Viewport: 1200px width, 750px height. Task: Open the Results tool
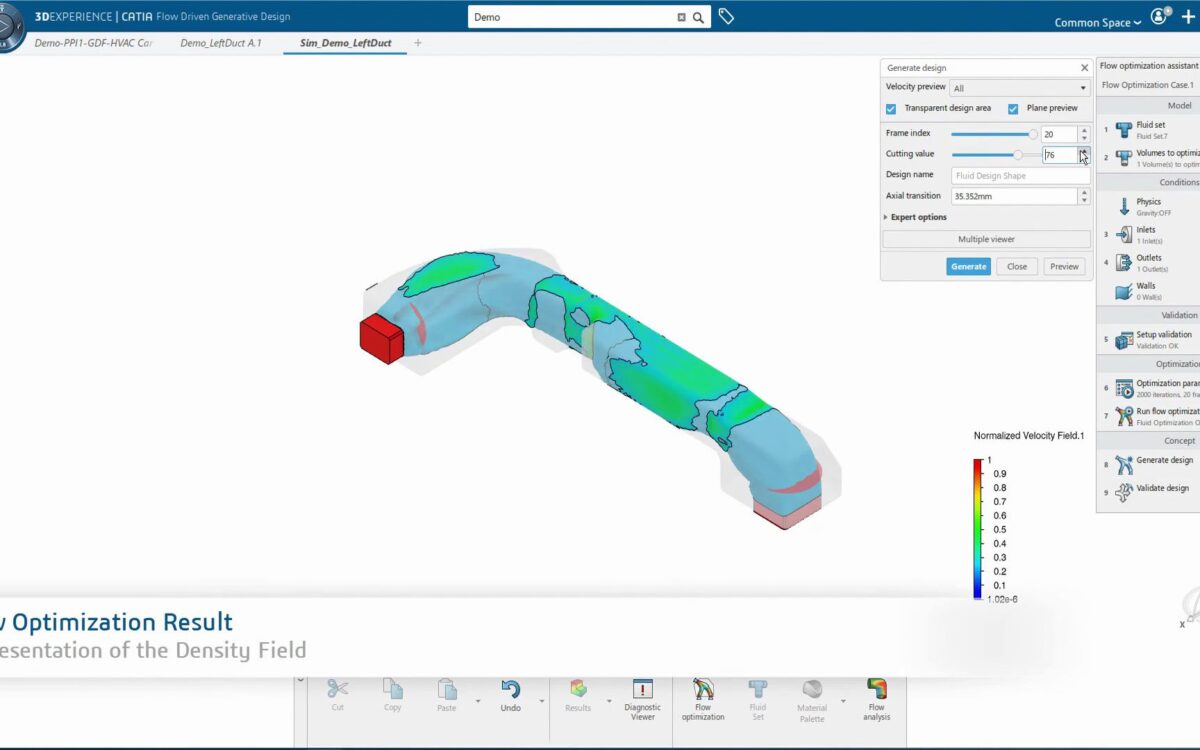click(x=578, y=695)
